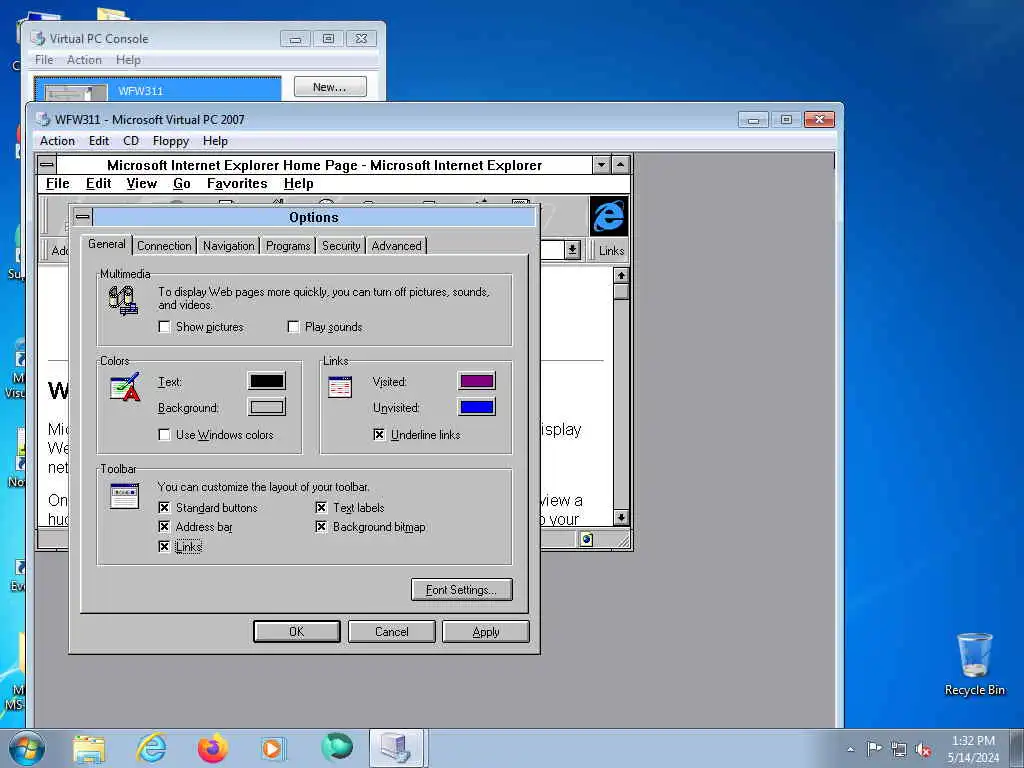Open the Recycle Bin desktop icon

click(974, 664)
